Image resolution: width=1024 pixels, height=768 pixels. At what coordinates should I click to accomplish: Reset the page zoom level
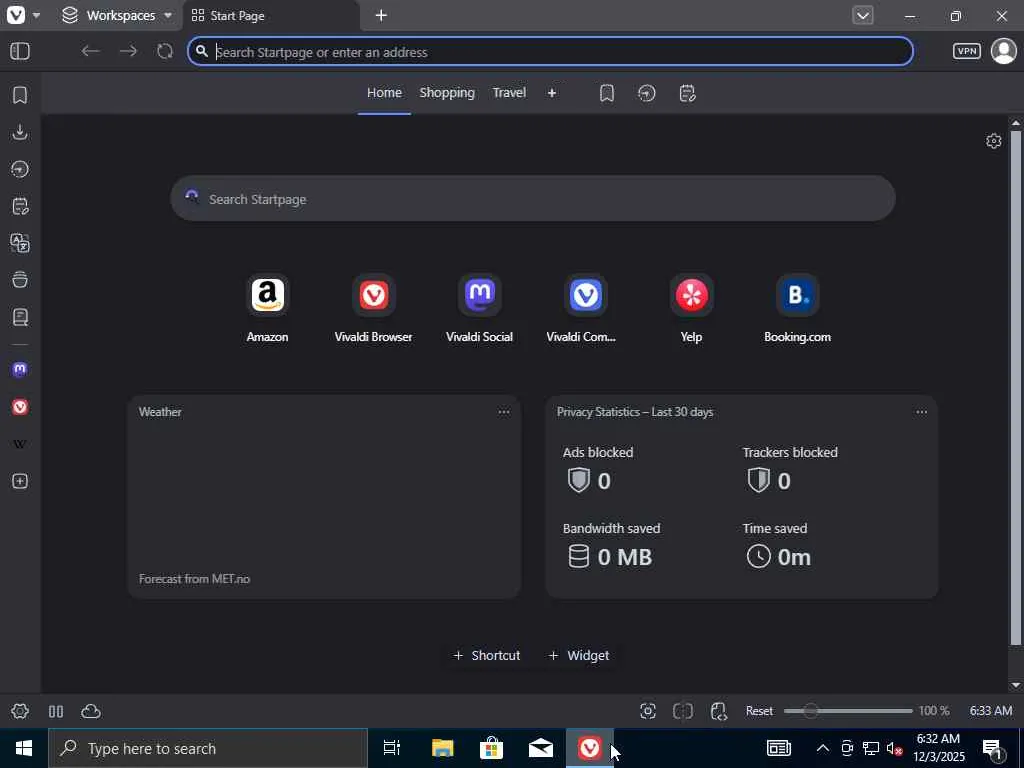tap(759, 711)
